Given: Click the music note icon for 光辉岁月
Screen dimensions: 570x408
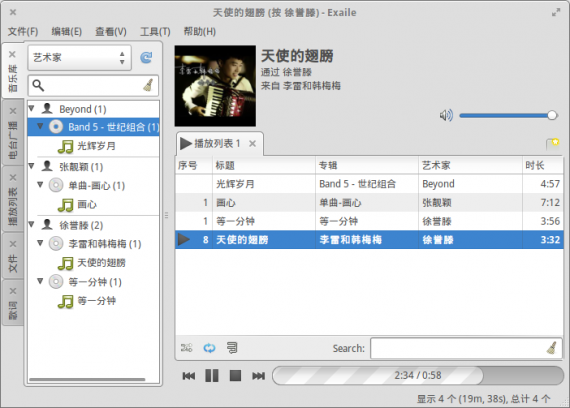Looking at the screenshot, I should tap(65, 146).
